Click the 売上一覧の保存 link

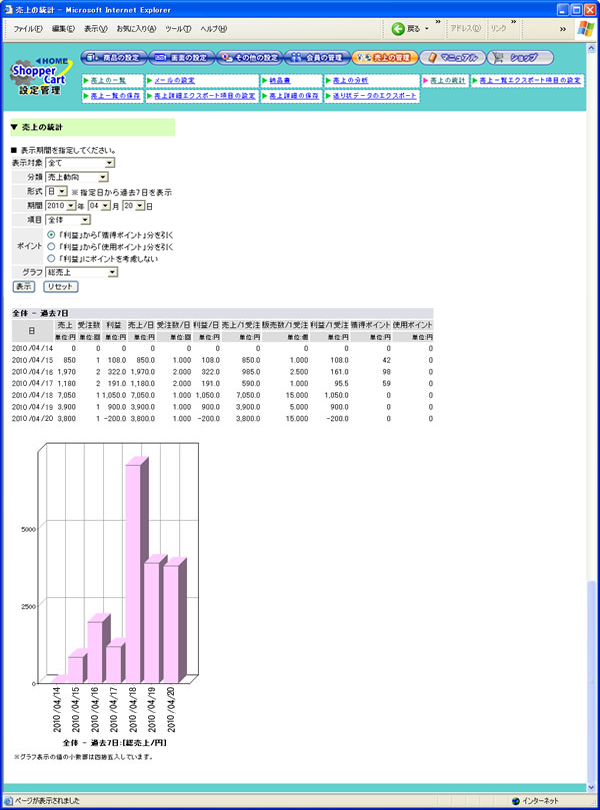[x=115, y=96]
